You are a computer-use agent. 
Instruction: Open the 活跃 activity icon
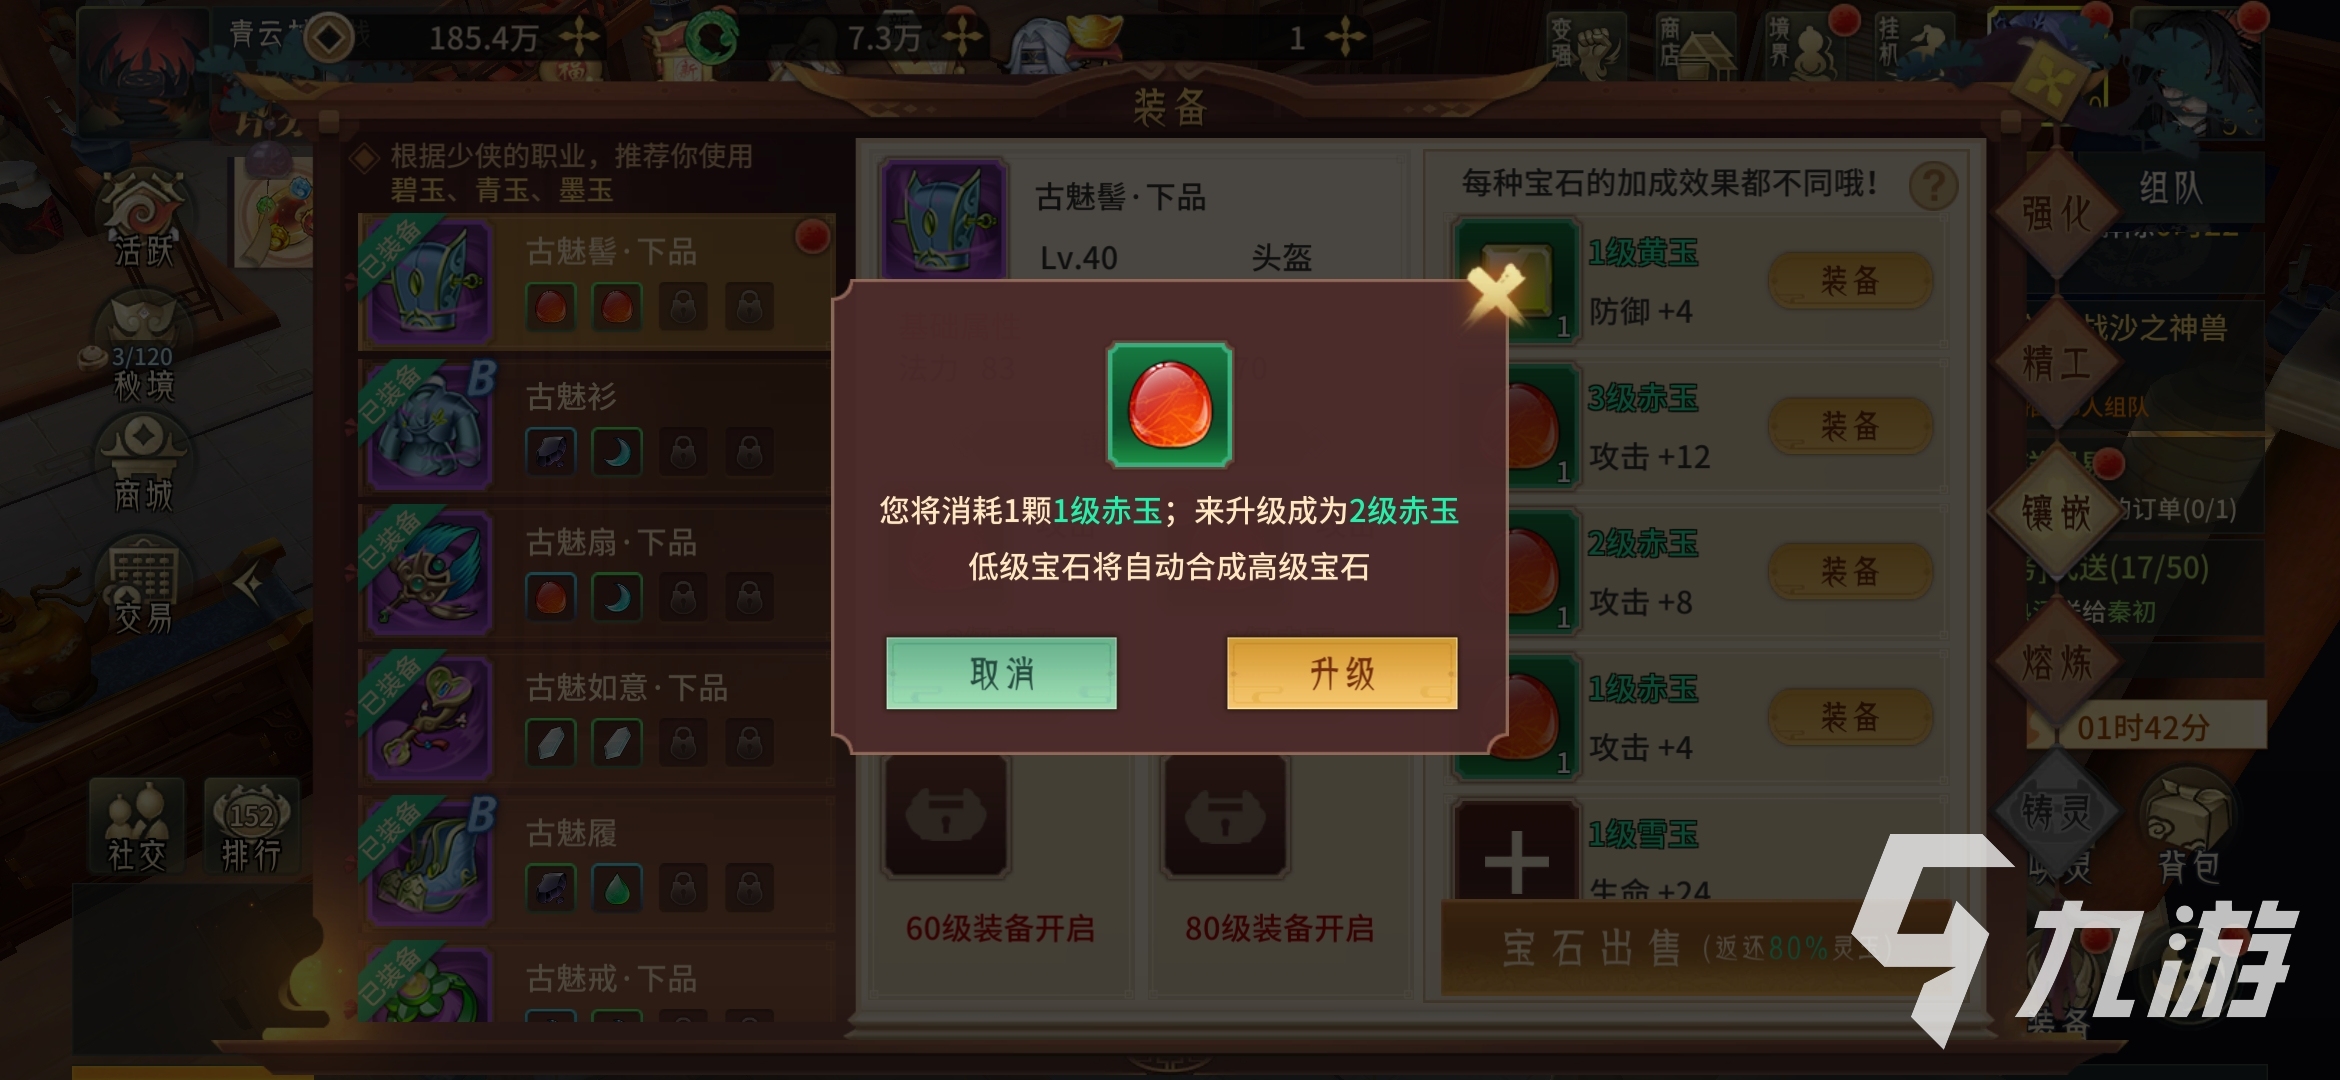pos(143,220)
